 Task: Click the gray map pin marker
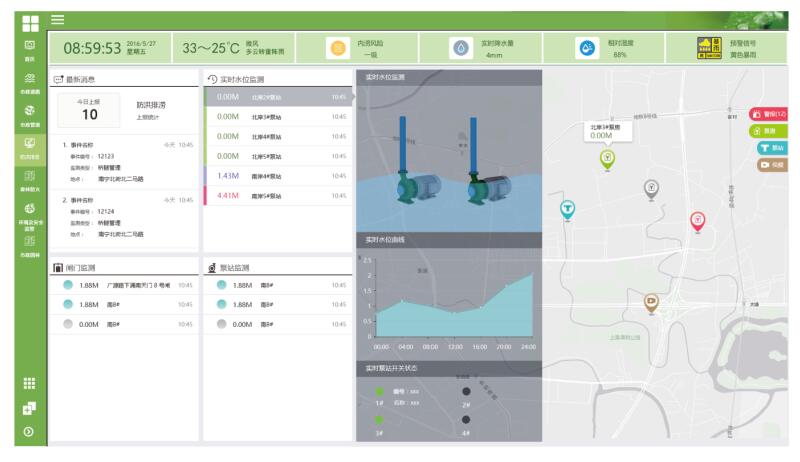[x=651, y=187]
